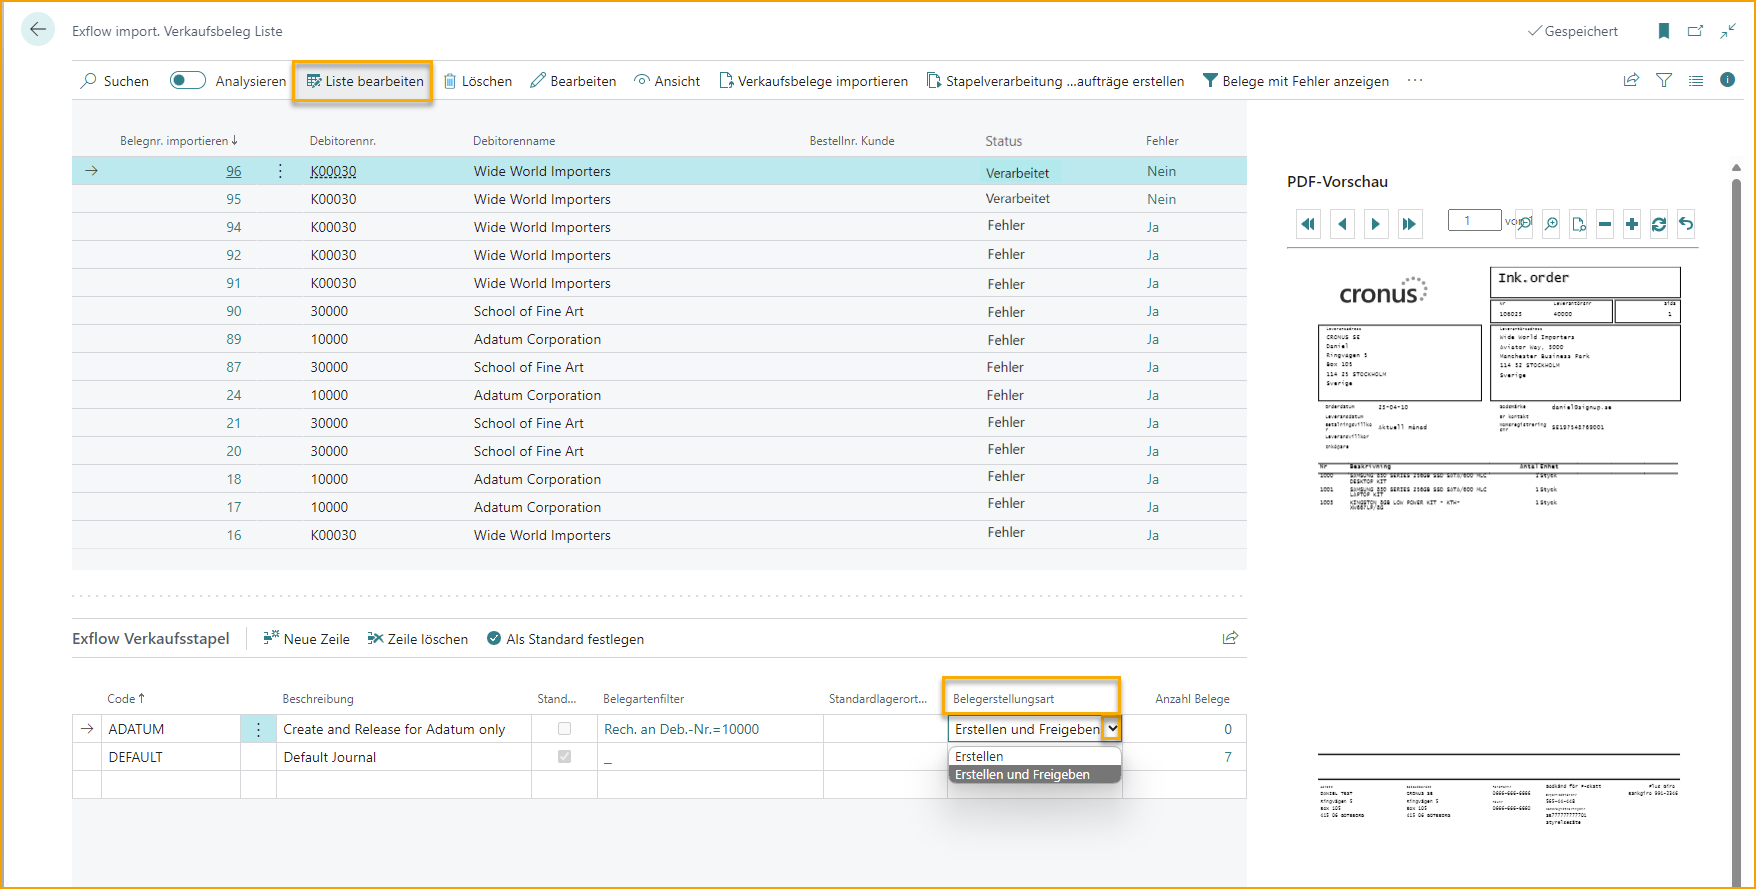Click the refresh icon in PDF preview

(1659, 224)
